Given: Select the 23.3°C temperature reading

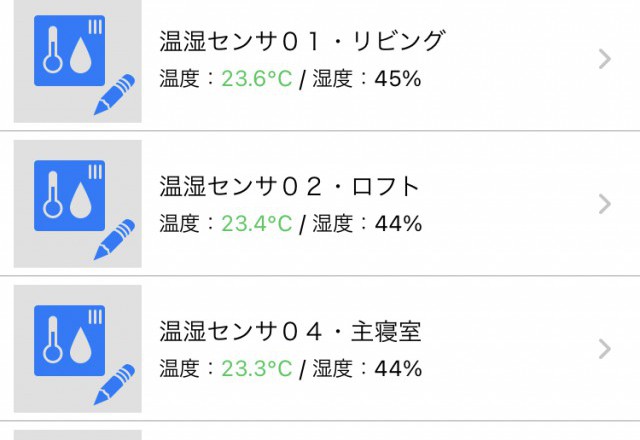Looking at the screenshot, I should tap(256, 369).
